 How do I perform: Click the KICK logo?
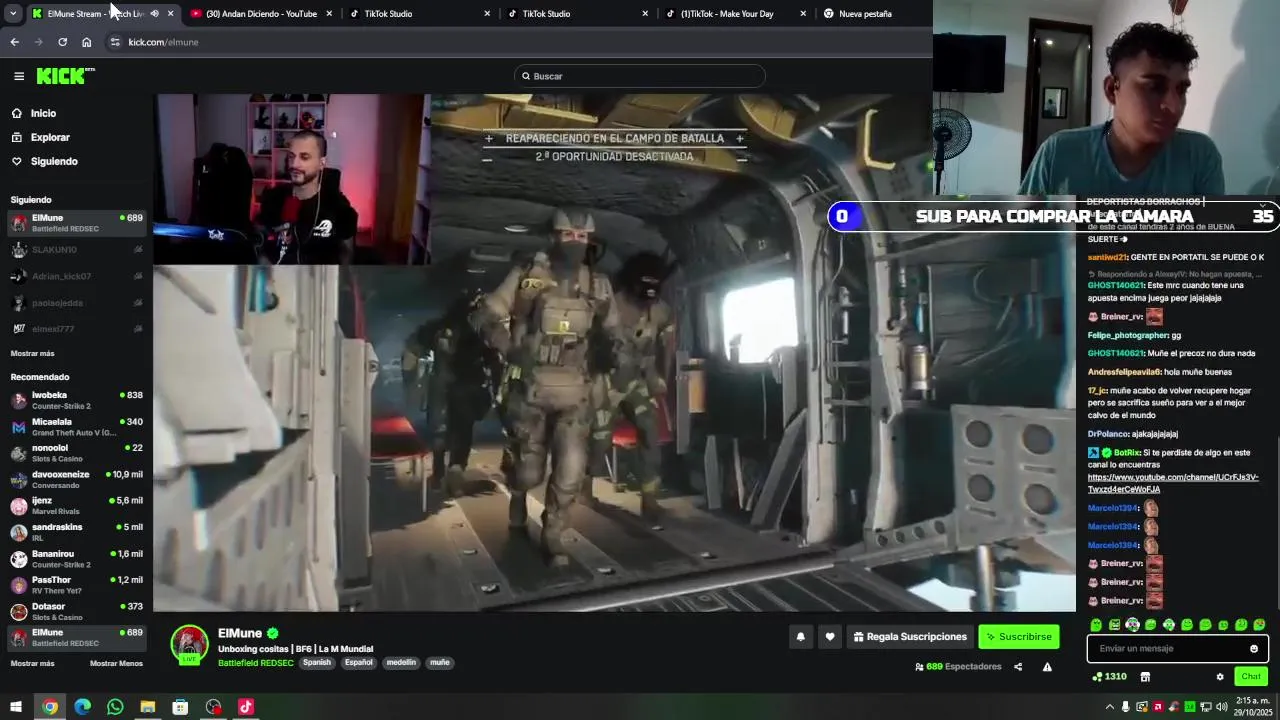[x=65, y=76]
